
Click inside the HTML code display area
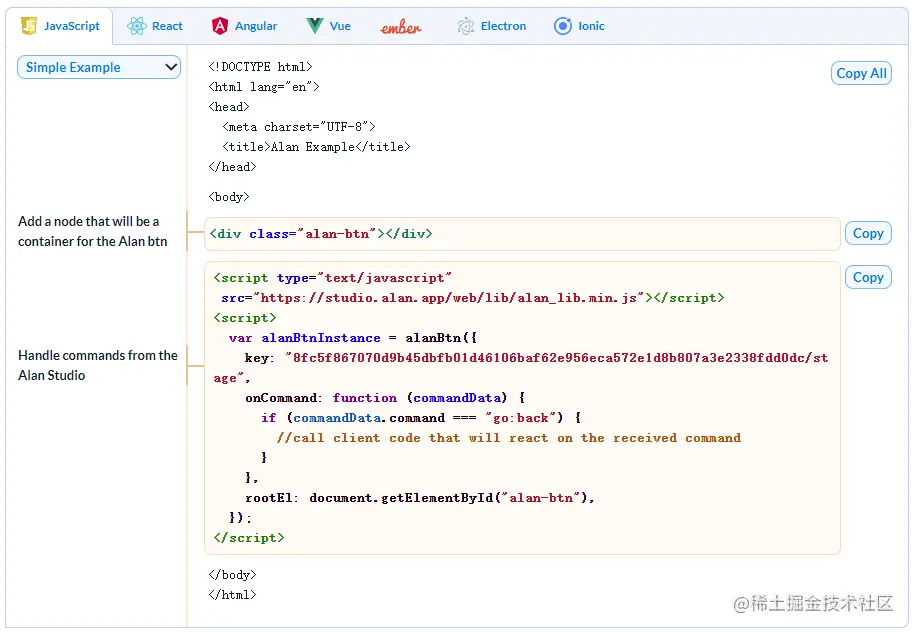pyautogui.click(x=400, y=140)
